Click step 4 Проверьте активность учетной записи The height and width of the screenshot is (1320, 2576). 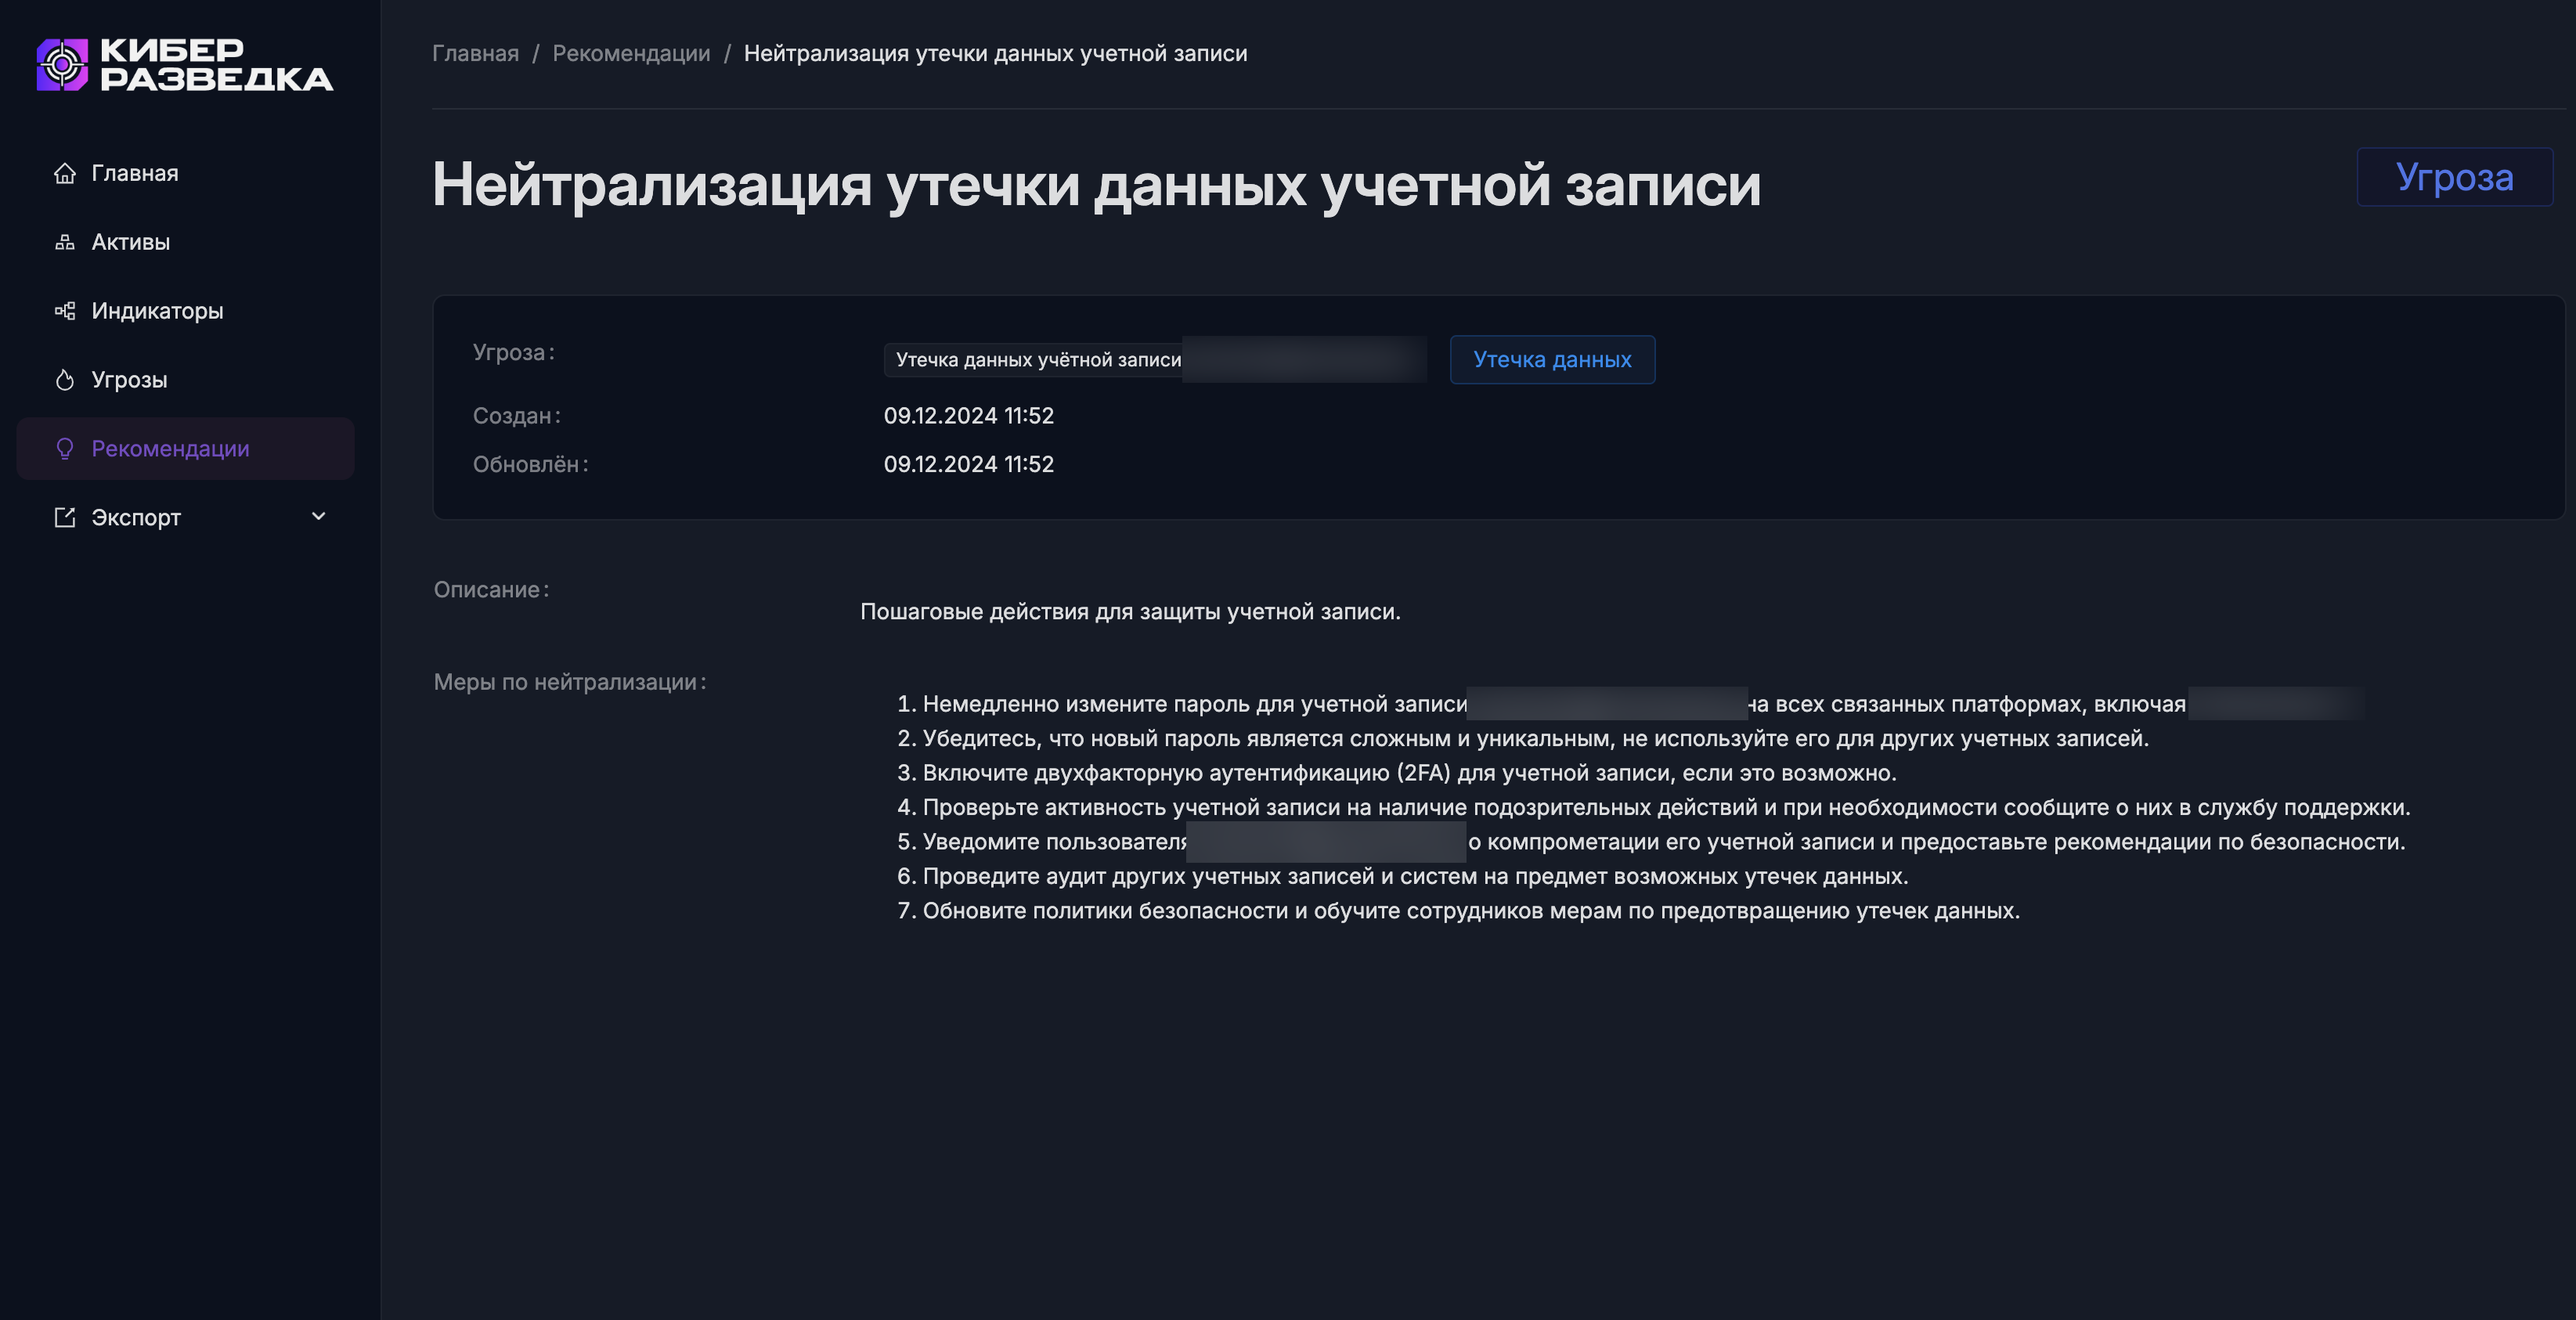(x=1653, y=807)
